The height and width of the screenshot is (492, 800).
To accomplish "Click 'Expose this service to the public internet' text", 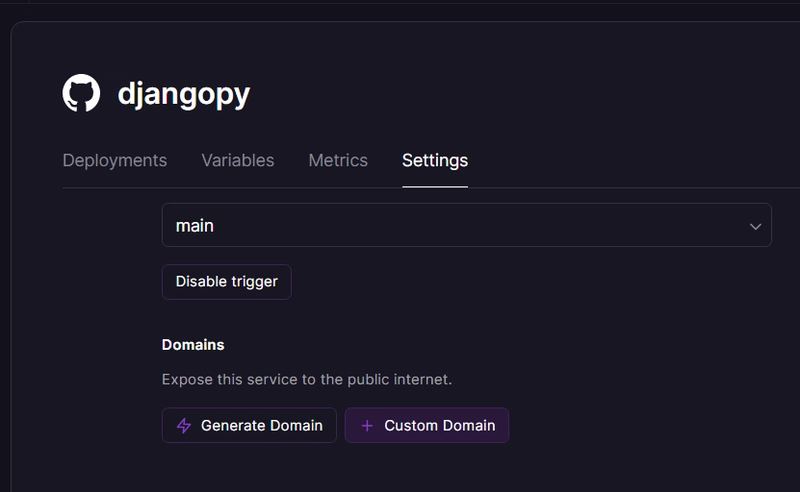I will pos(307,379).
